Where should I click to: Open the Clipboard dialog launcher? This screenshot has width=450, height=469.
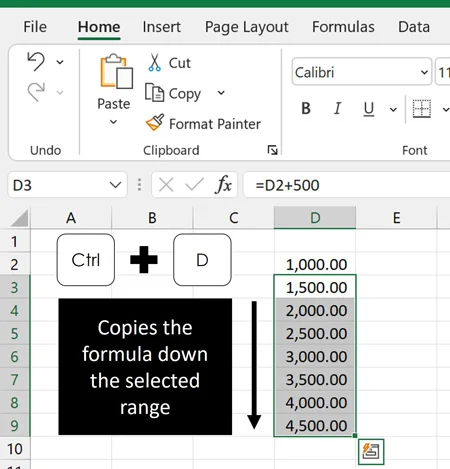tap(272, 150)
